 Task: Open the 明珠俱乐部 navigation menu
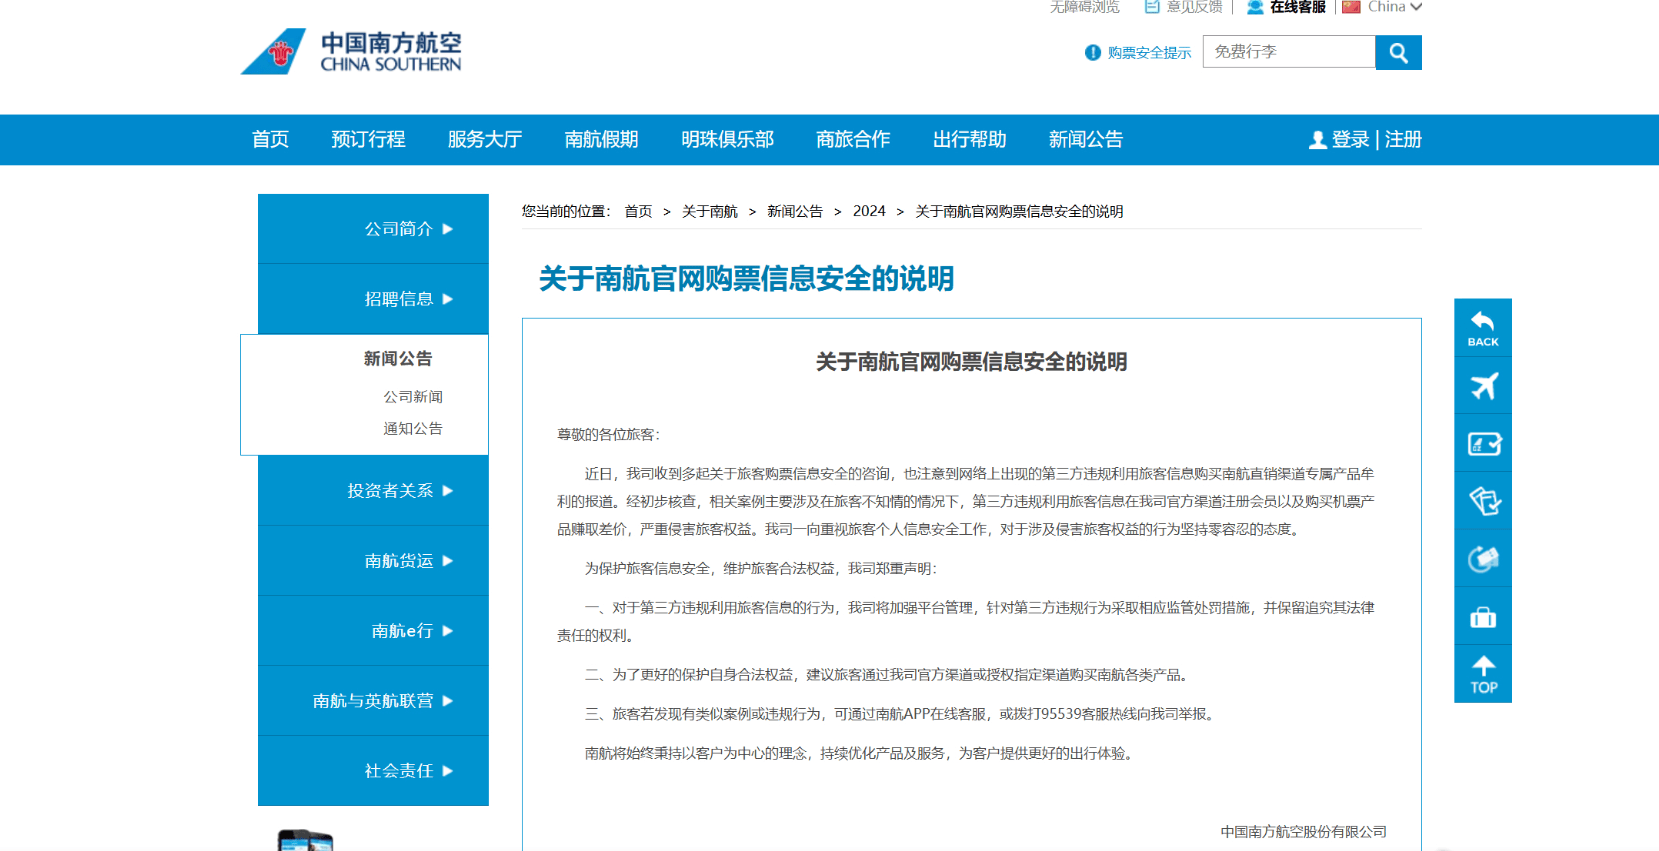[728, 140]
